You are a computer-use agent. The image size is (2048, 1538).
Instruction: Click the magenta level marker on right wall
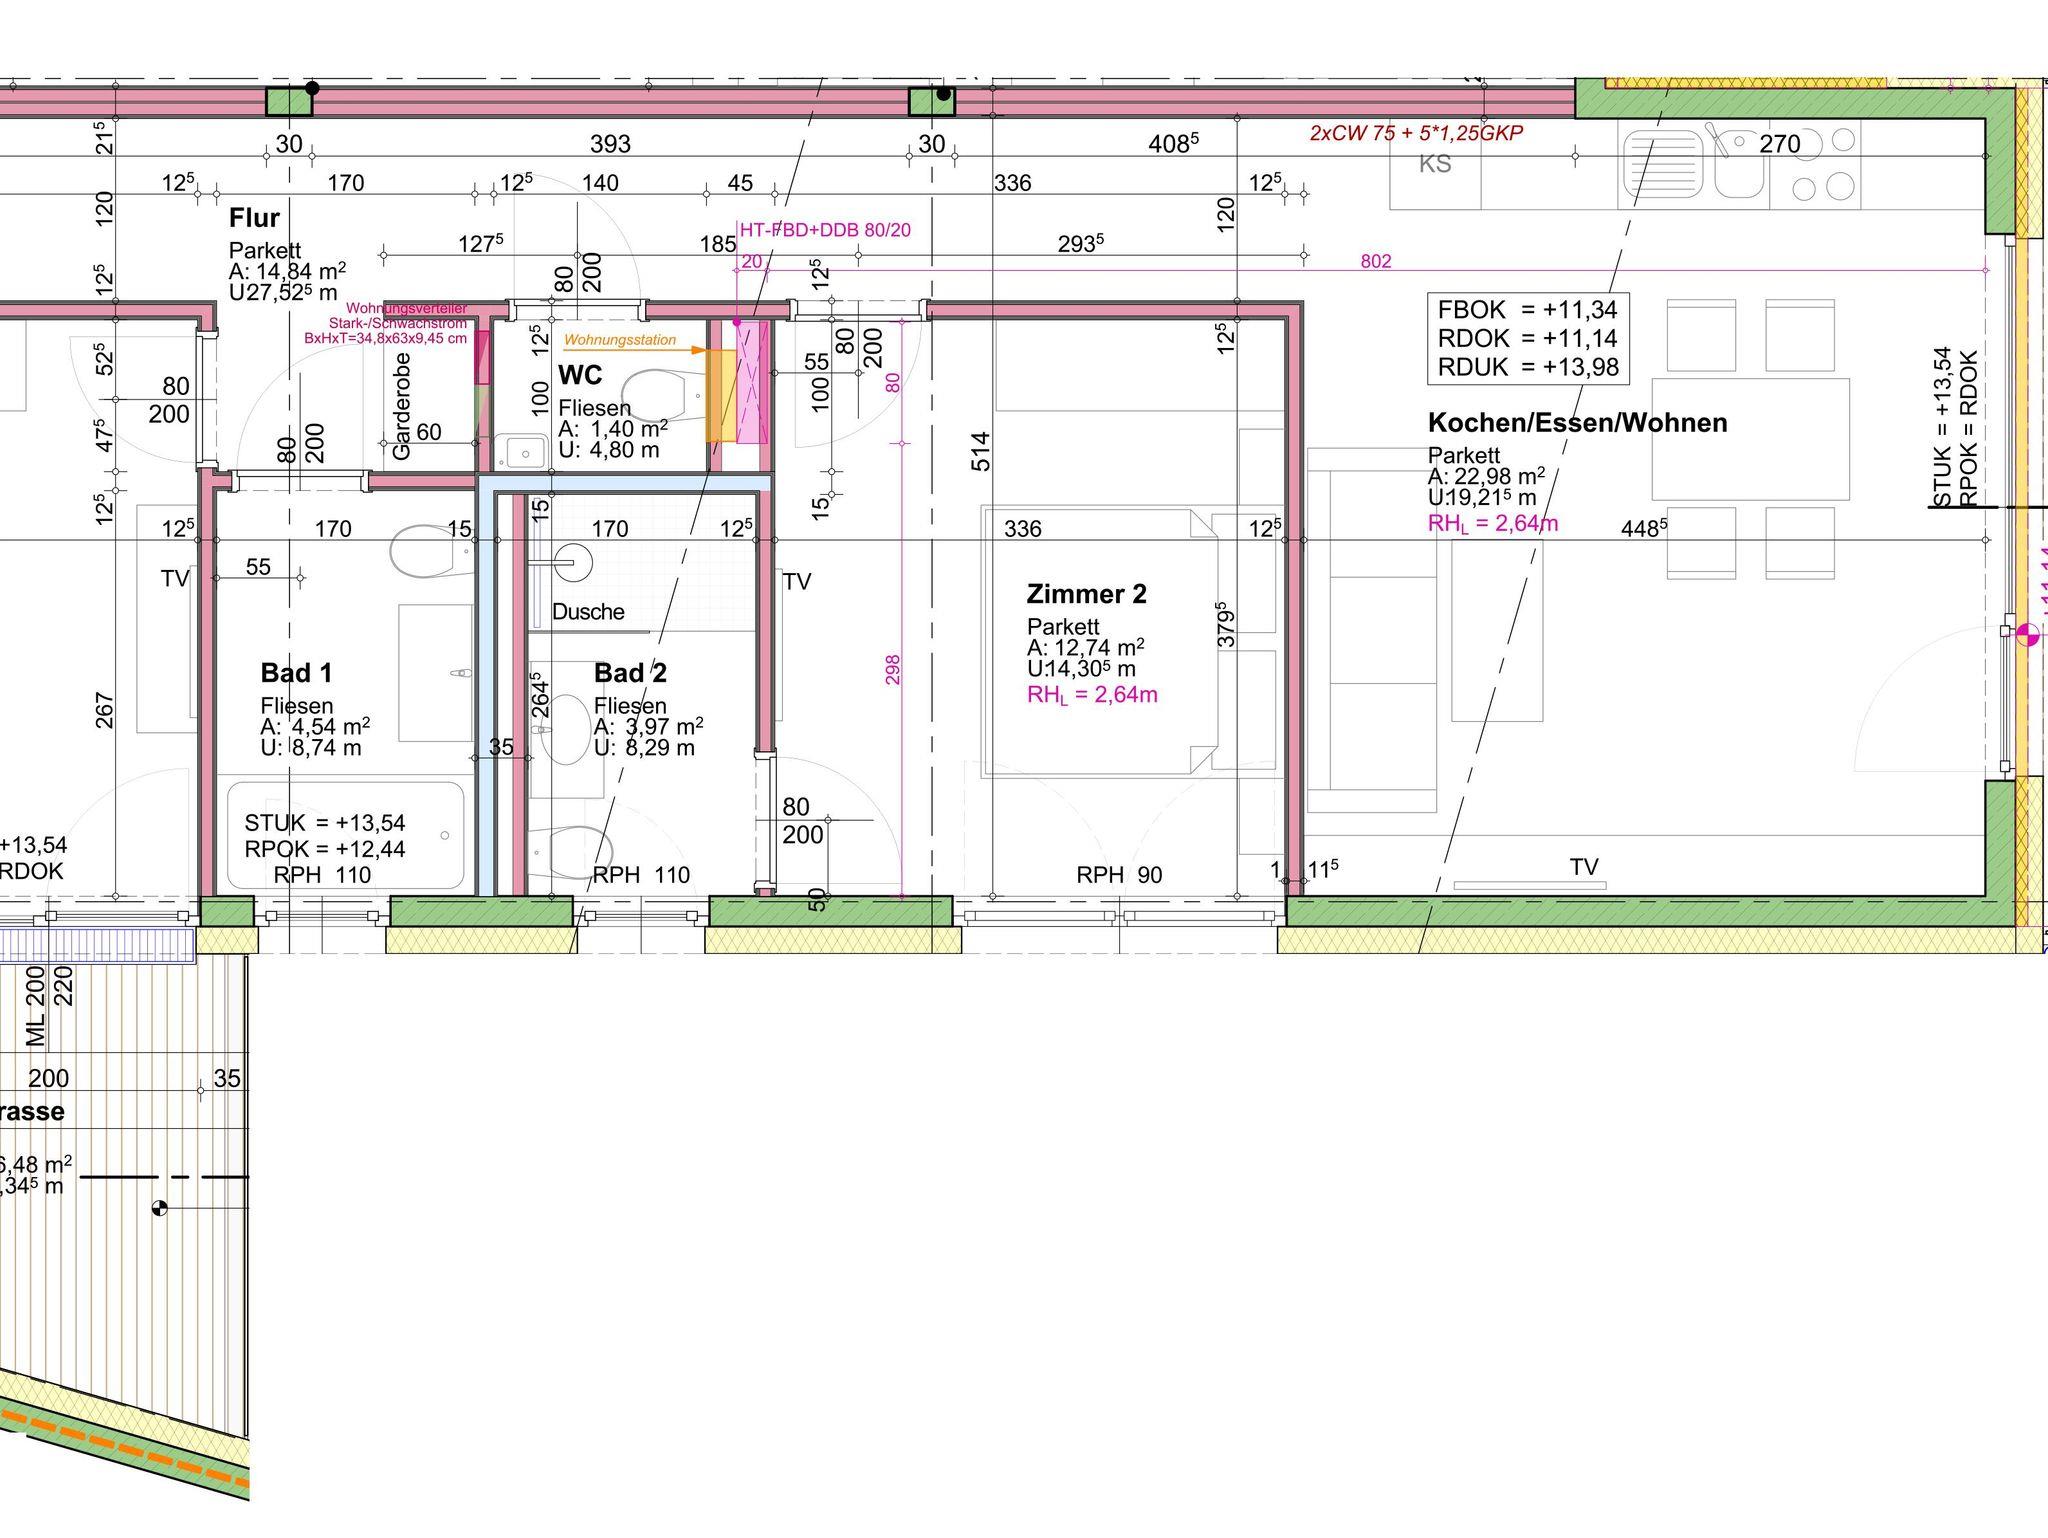2027,633
